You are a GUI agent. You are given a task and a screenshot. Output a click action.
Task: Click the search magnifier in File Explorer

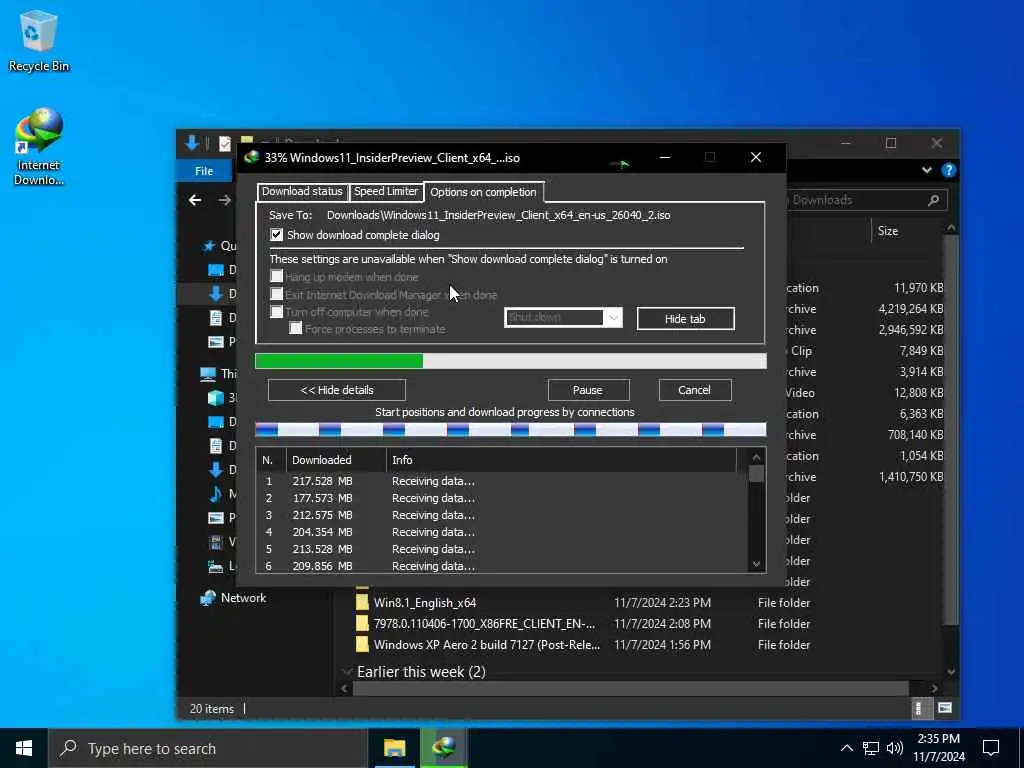click(x=934, y=200)
